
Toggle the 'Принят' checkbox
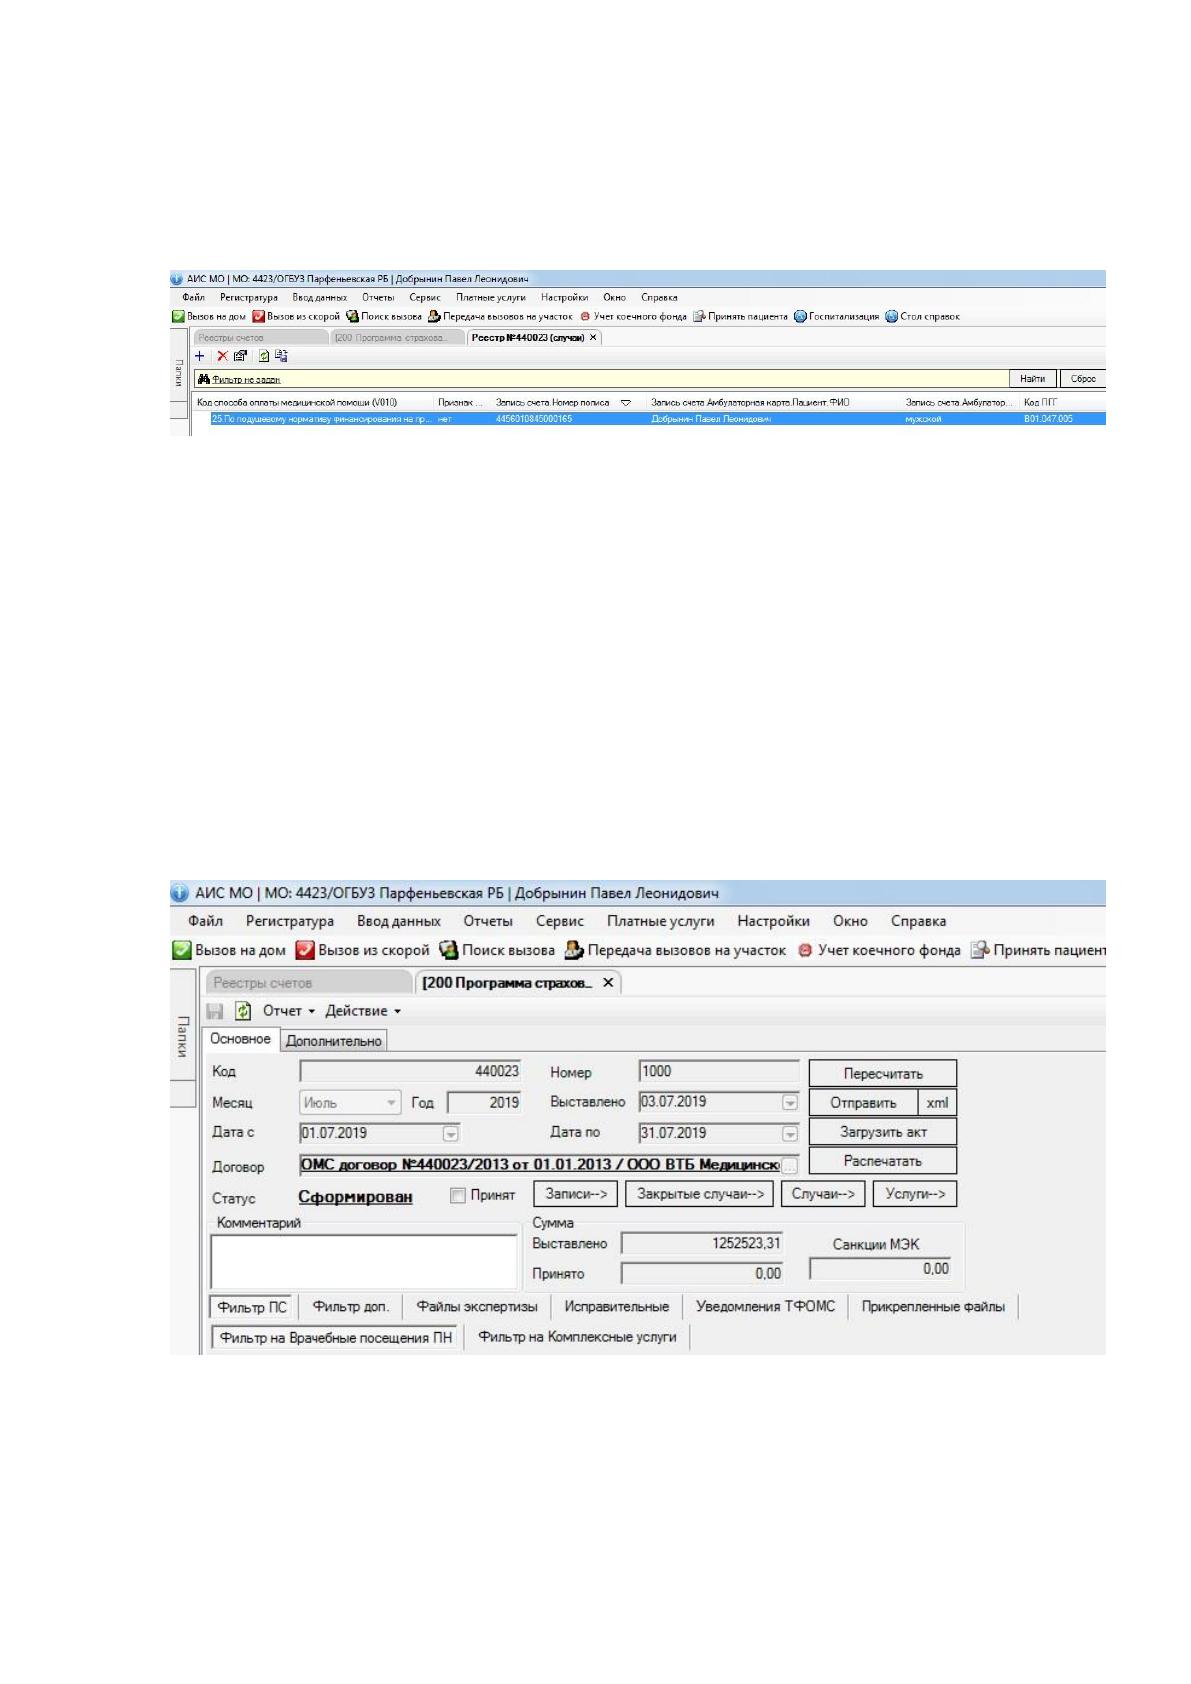(x=458, y=1196)
